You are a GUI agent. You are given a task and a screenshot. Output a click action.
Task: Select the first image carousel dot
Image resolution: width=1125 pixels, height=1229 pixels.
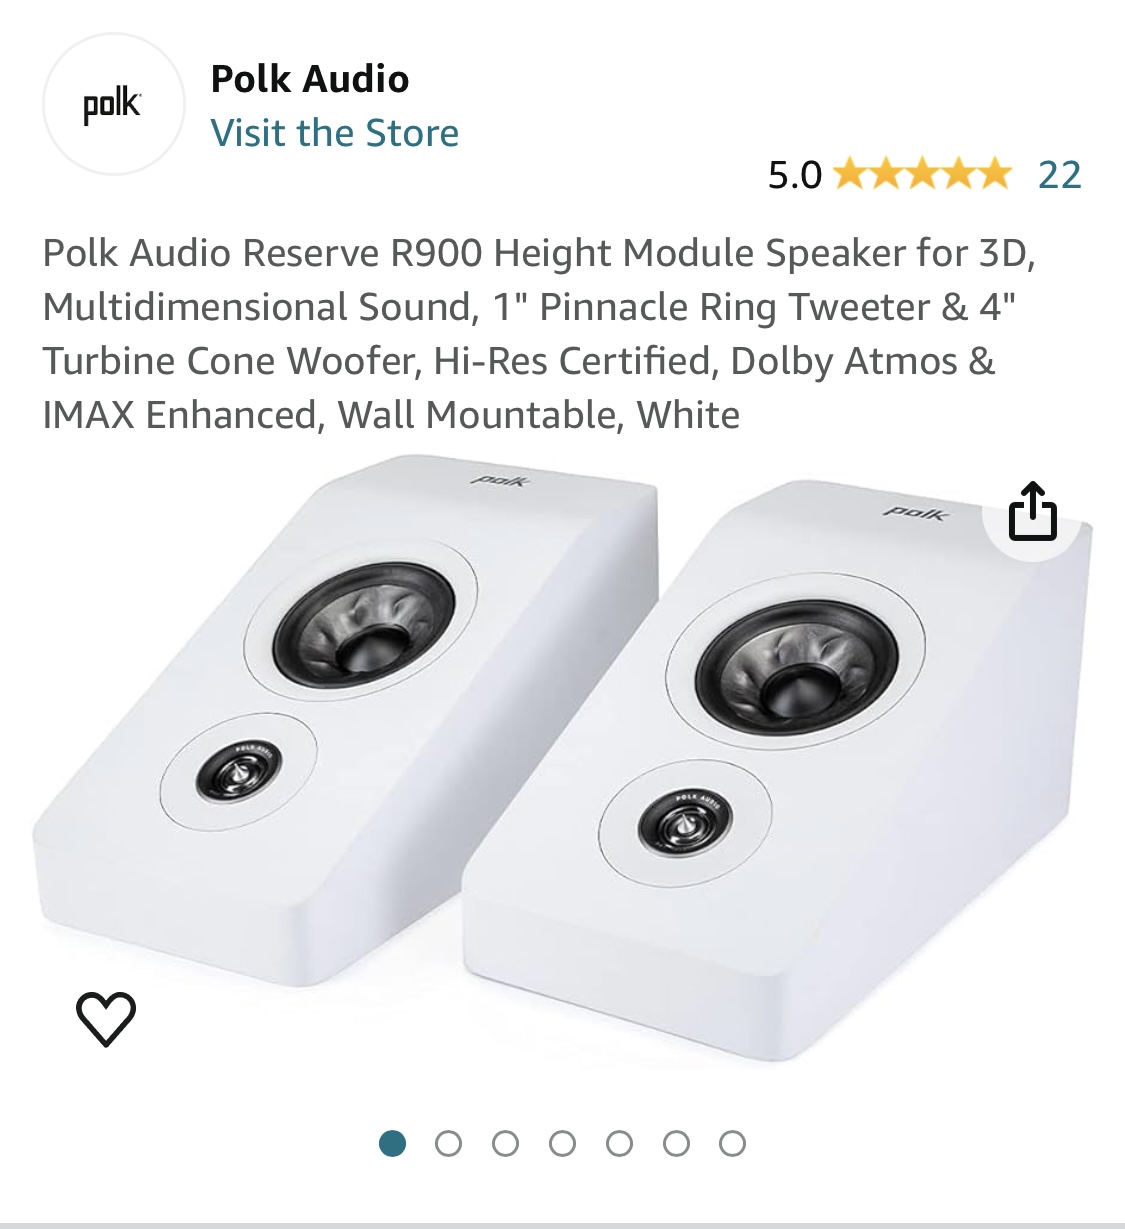pos(392,1143)
